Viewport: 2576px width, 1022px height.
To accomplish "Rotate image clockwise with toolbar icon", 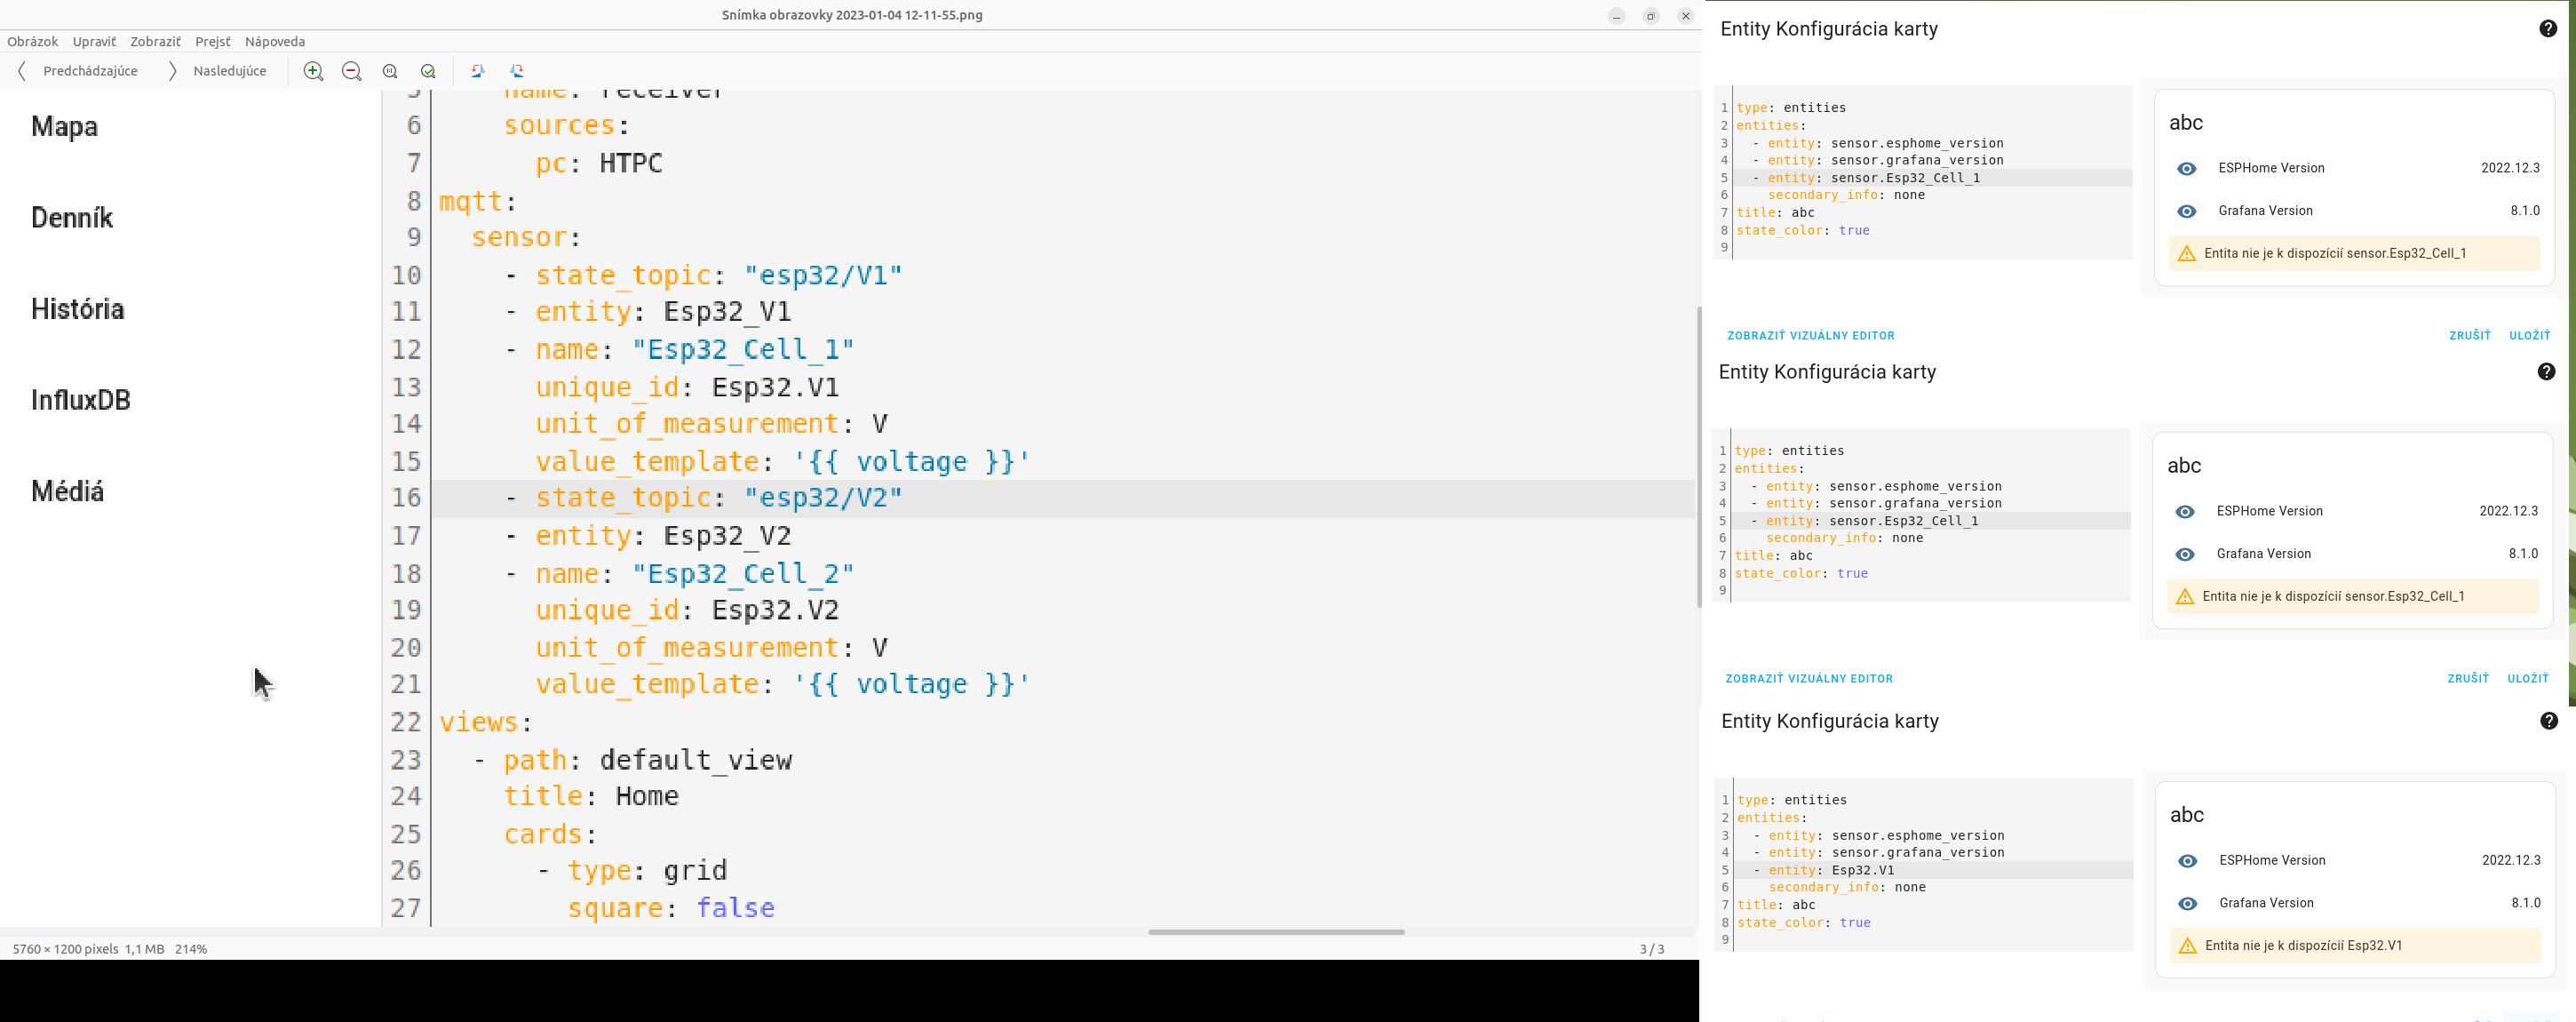I will [x=517, y=71].
